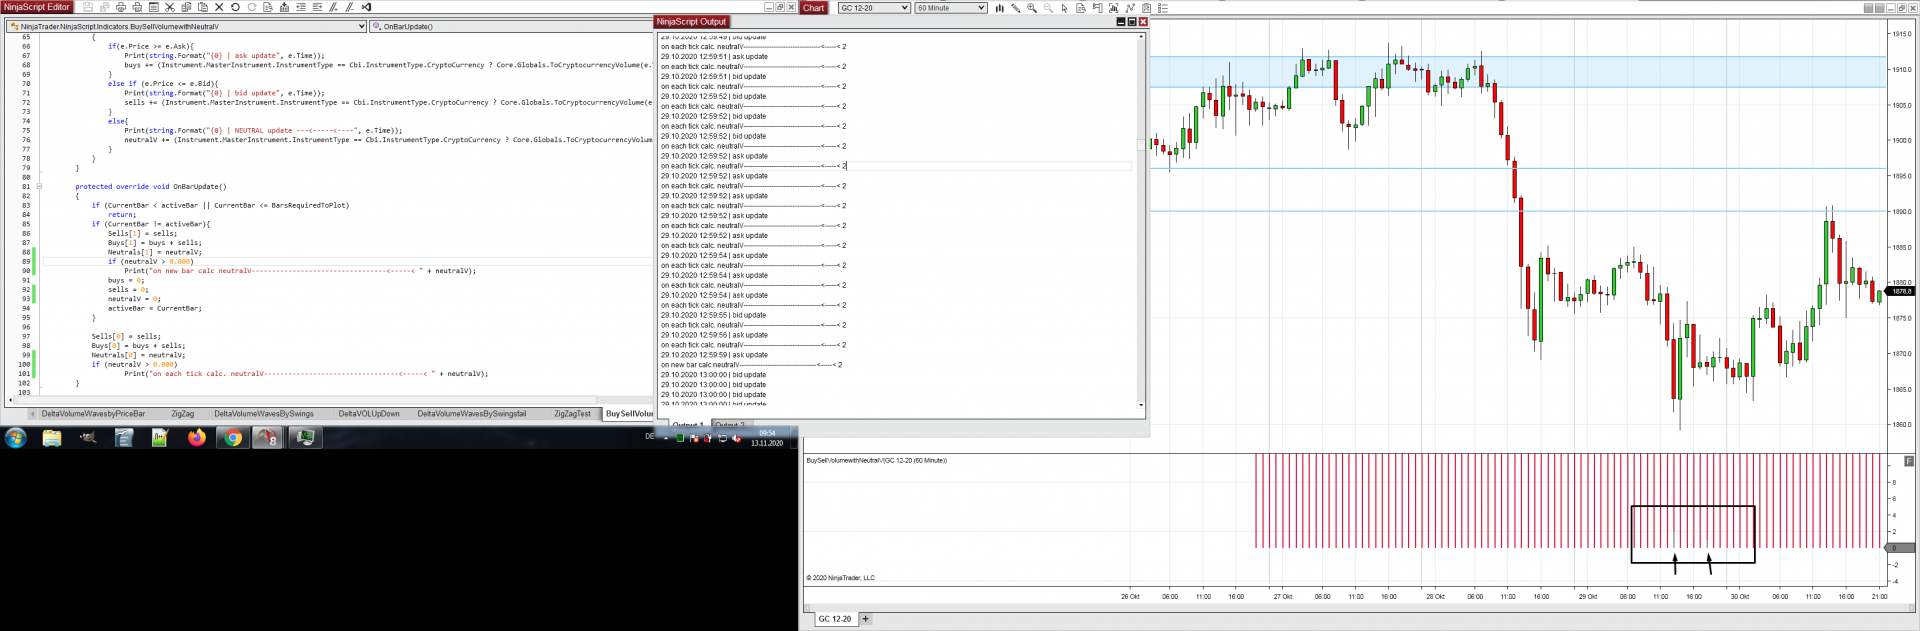Viewport: 1920px width, 631px height.
Task: Click the current price marker 1878.8 on axis
Action: 1901,291
